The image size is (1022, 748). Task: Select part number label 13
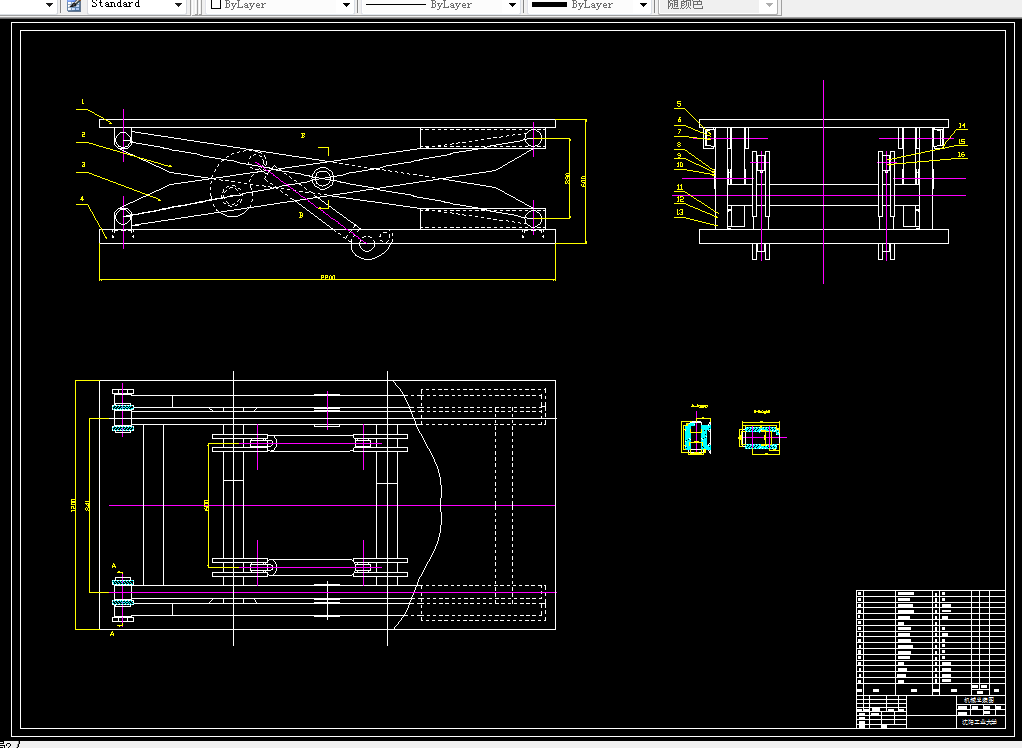680,212
